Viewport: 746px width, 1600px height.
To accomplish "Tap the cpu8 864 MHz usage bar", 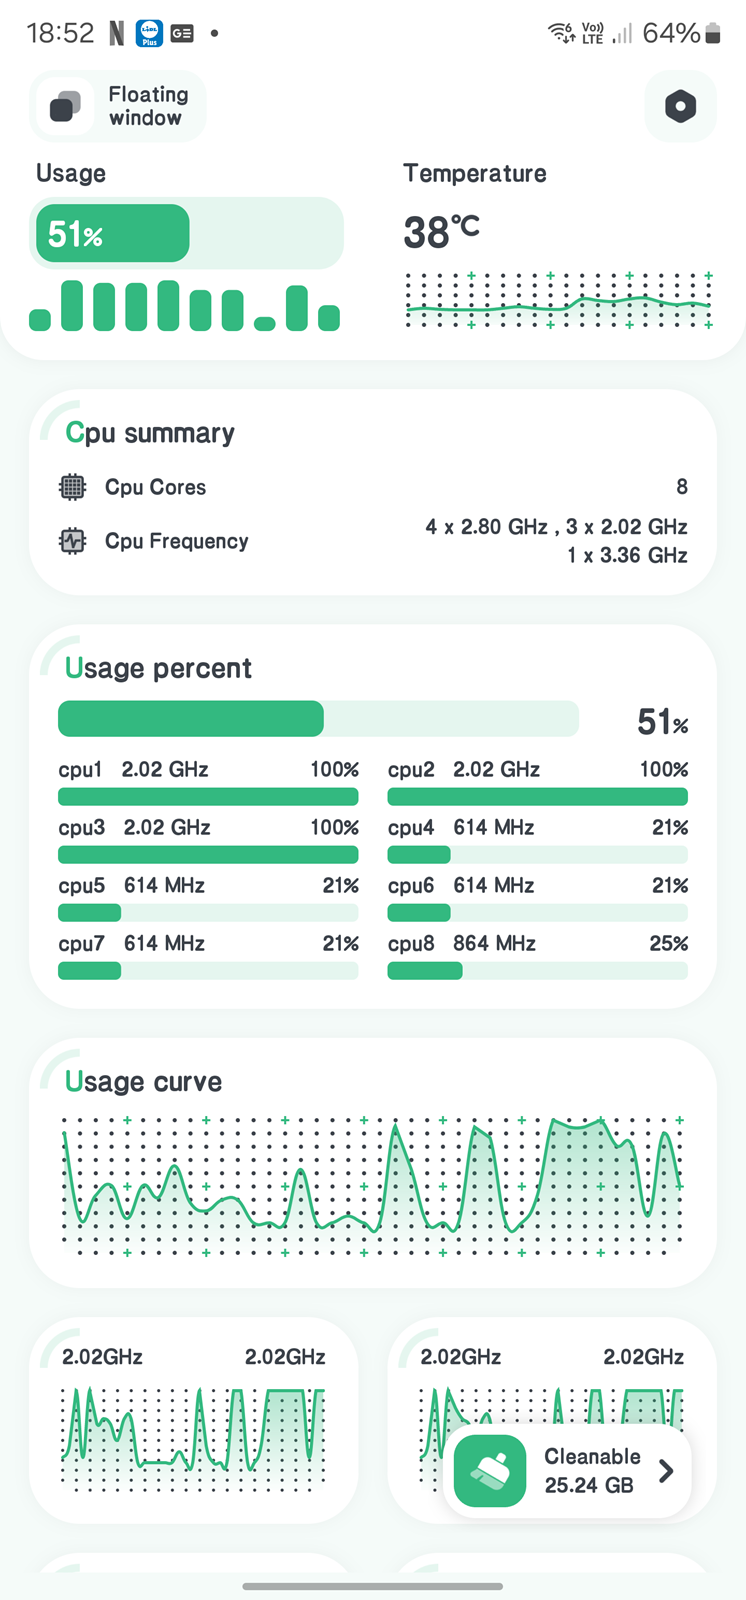I will [537, 970].
